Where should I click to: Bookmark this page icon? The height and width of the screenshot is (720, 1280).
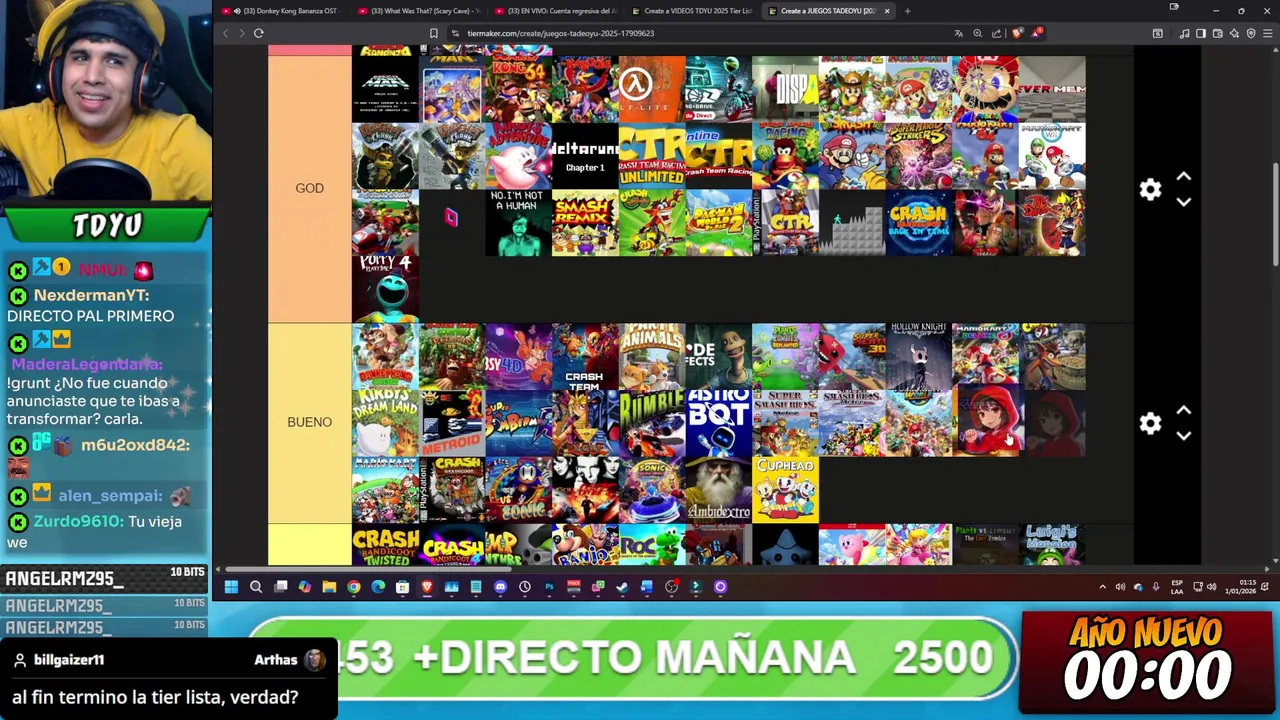point(433,33)
